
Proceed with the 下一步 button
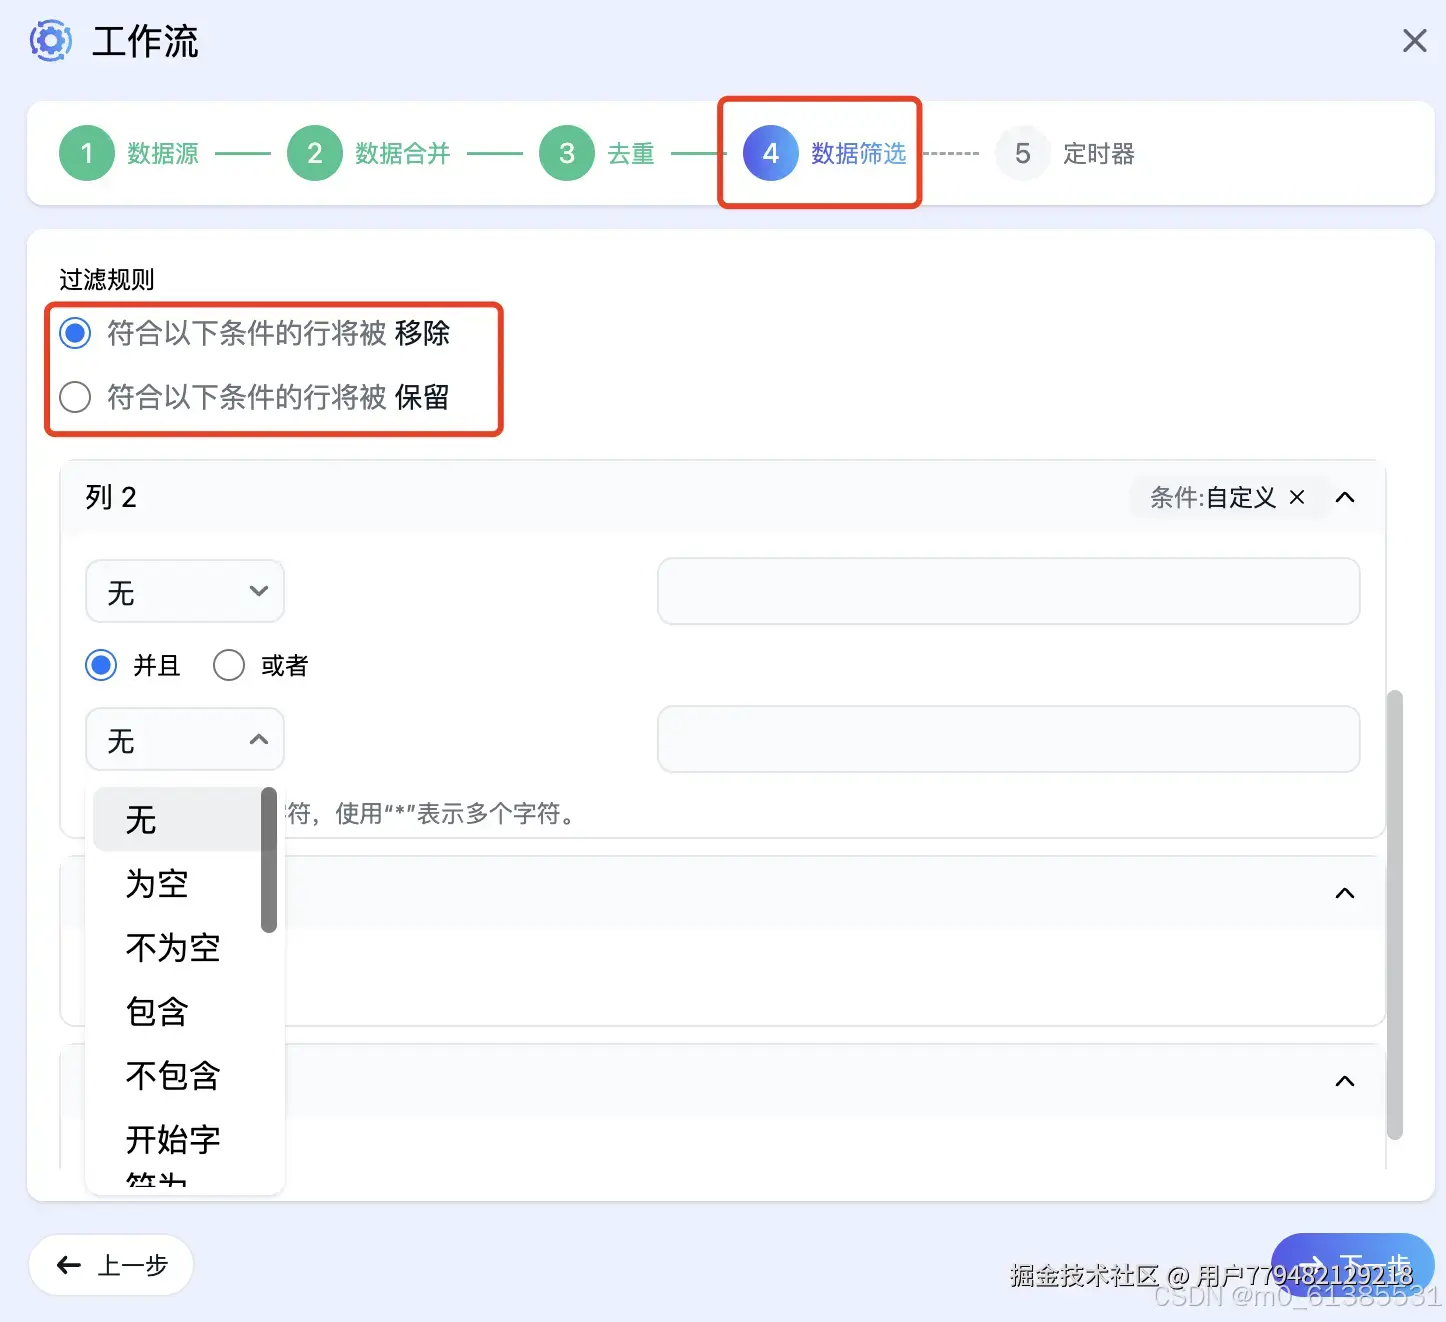click(1352, 1265)
